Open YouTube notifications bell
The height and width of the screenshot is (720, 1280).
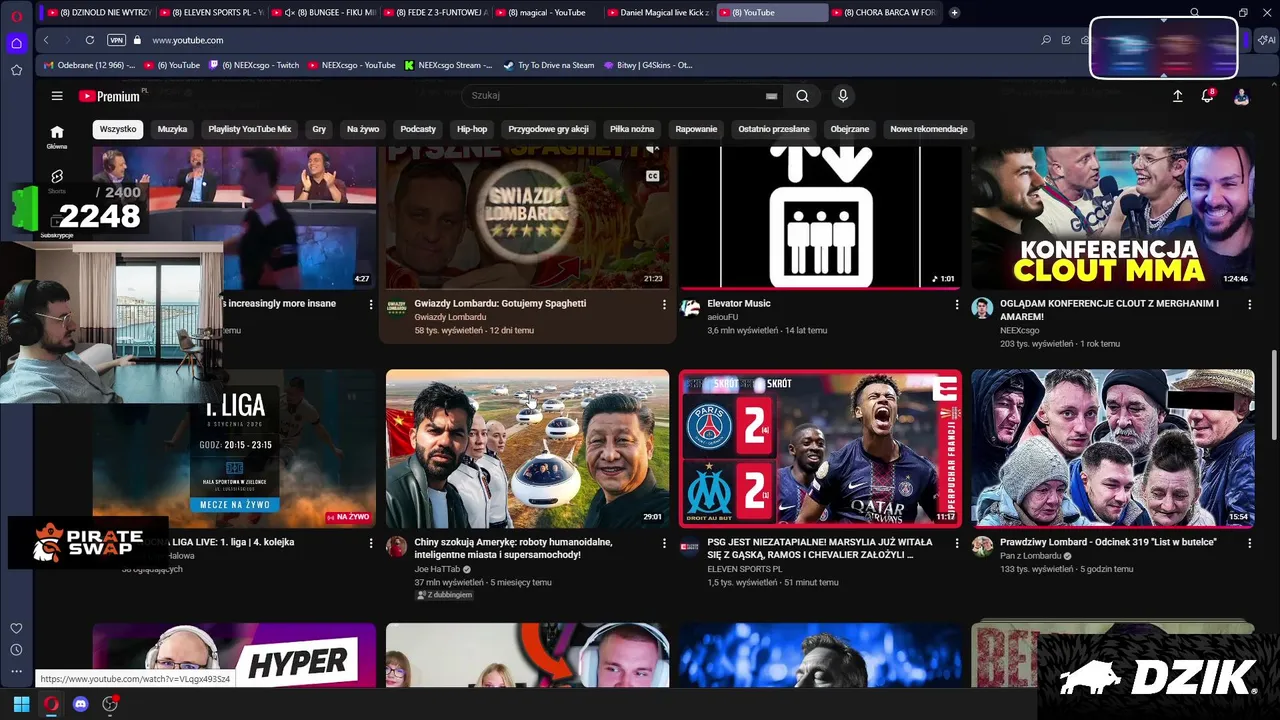point(1208,96)
